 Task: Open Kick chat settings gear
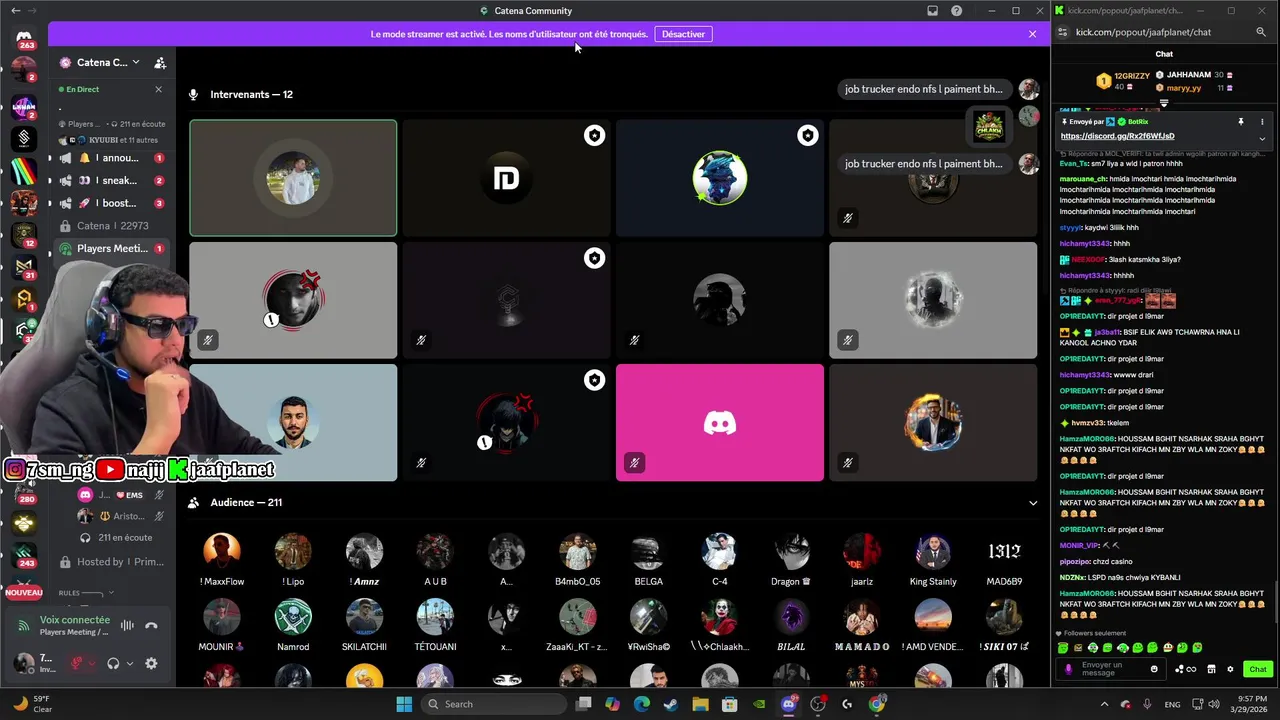[x=1230, y=669]
